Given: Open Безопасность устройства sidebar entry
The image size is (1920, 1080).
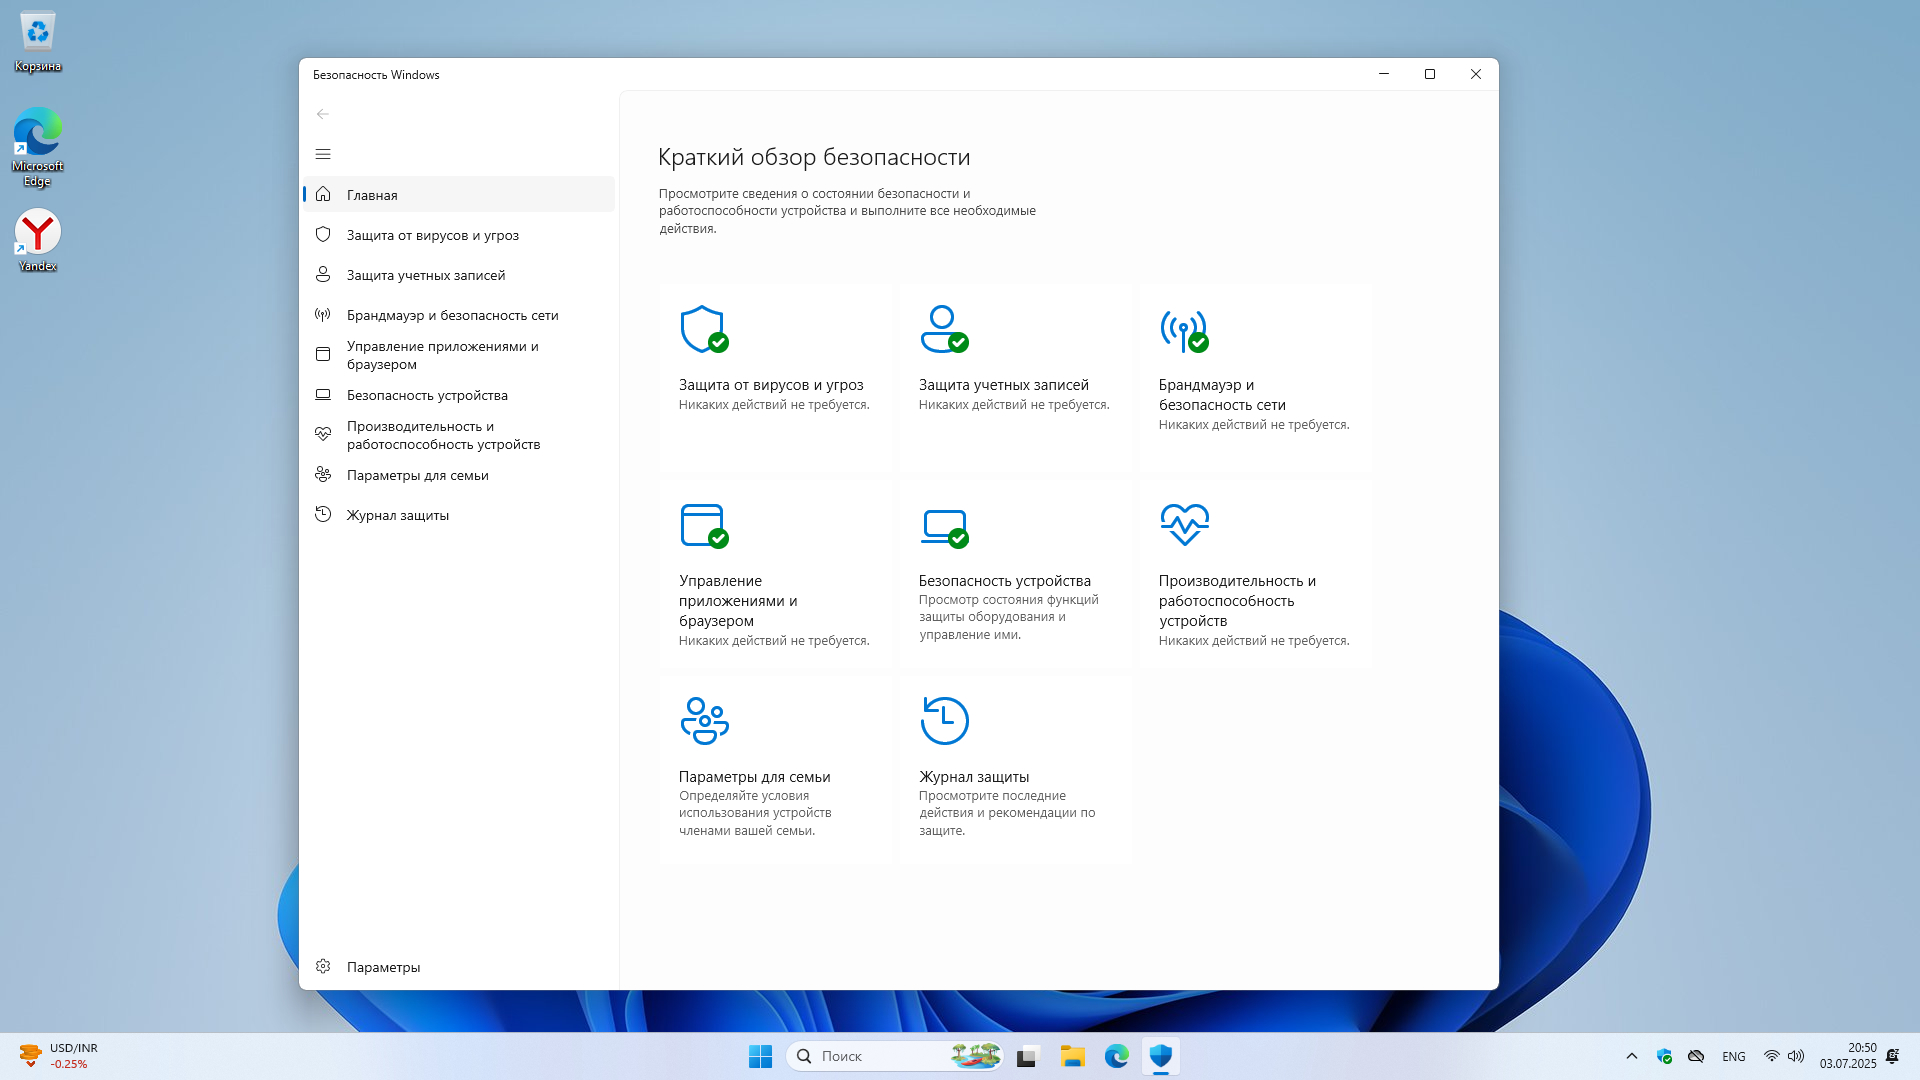Looking at the screenshot, I should pyautogui.click(x=427, y=395).
